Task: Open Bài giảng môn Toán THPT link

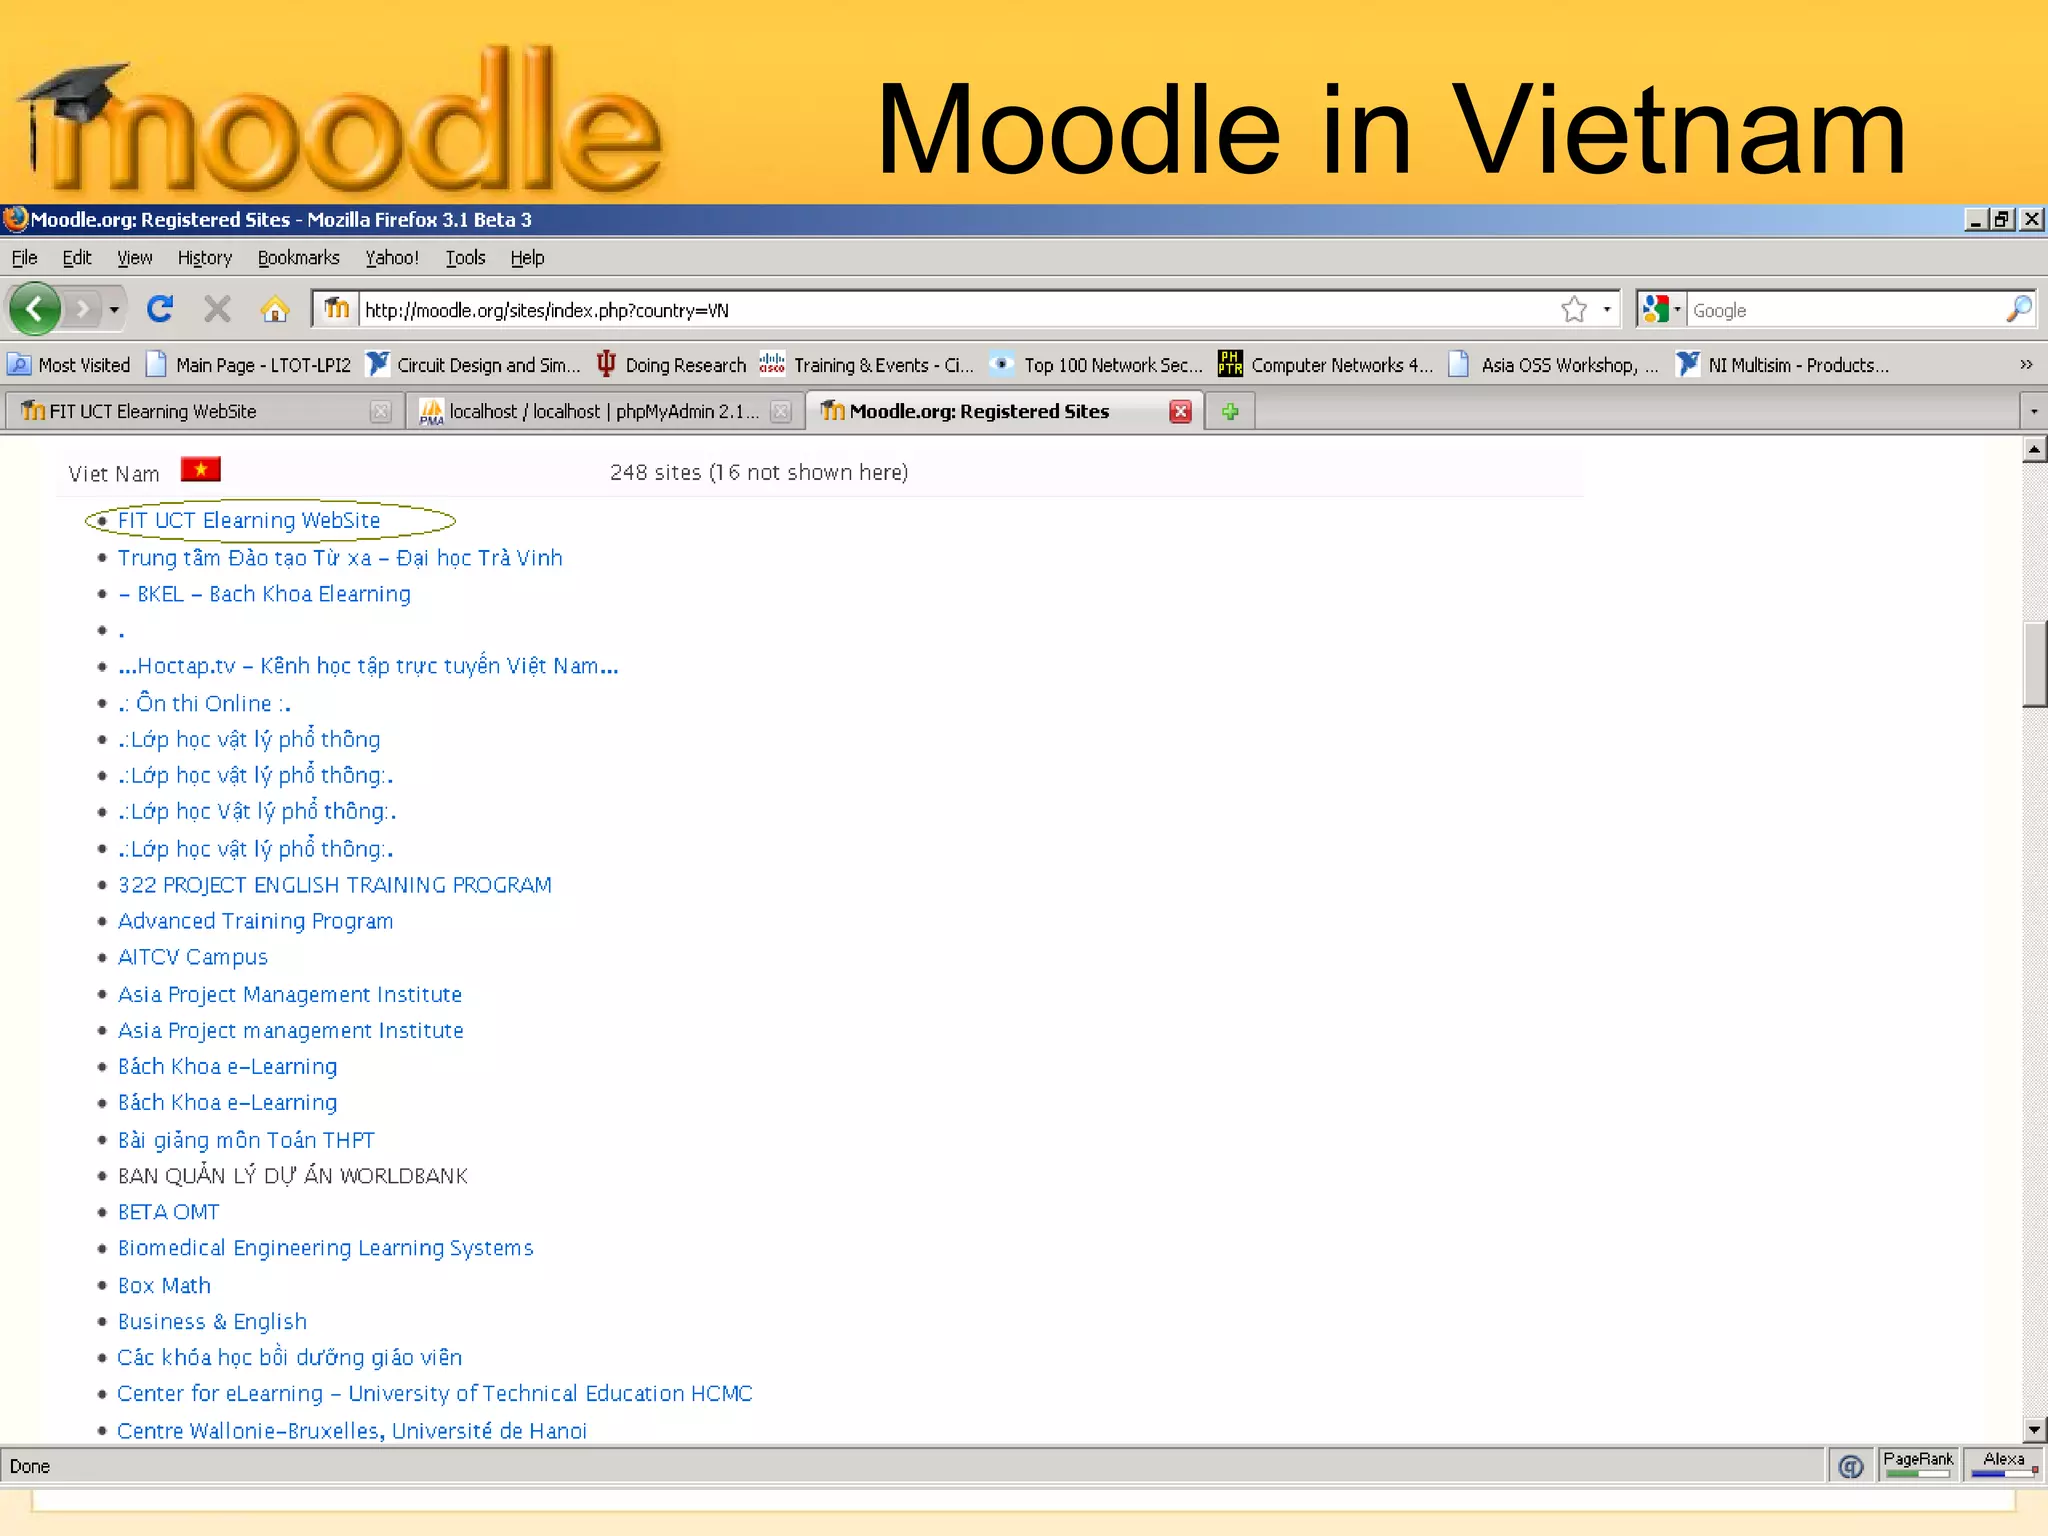Action: (246, 1140)
